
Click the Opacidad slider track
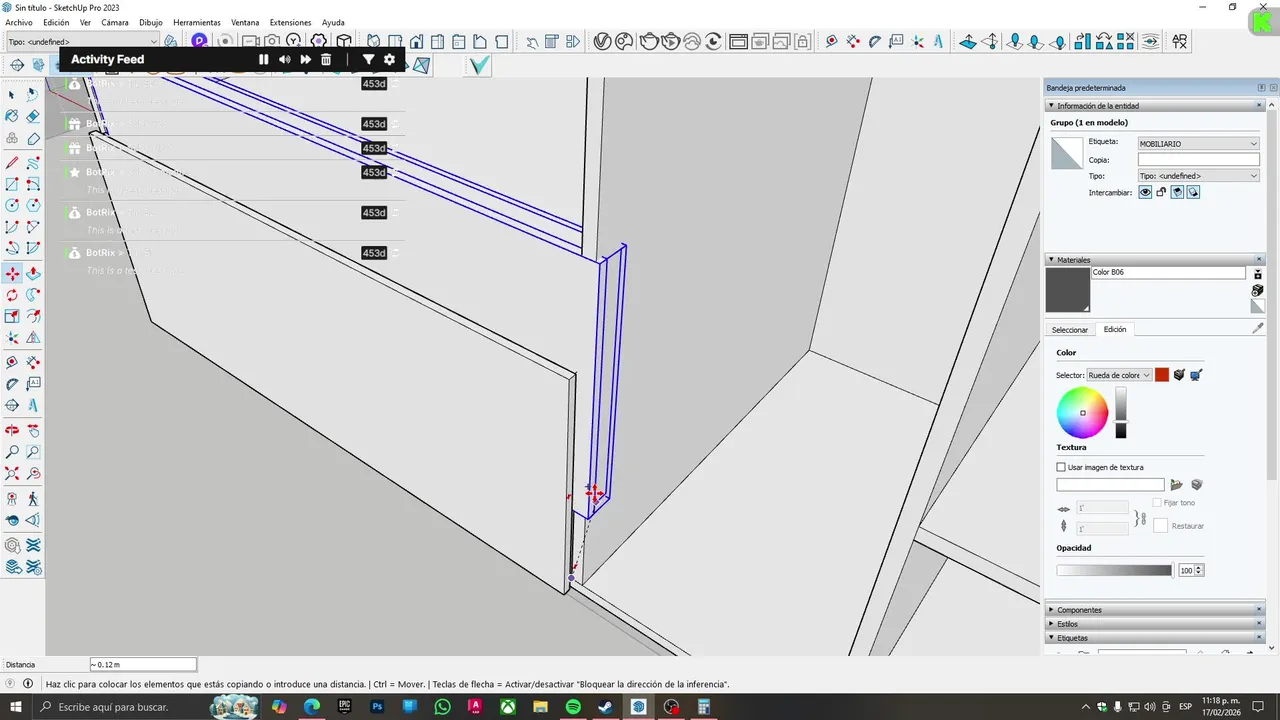[x=1114, y=570]
